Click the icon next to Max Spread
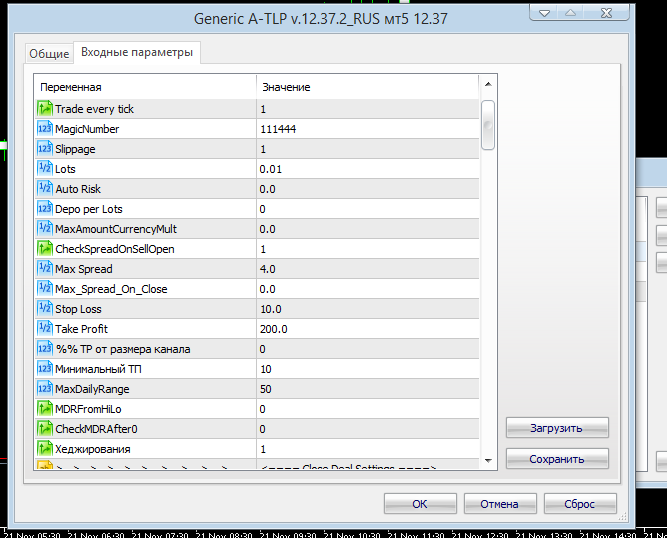667x538 pixels. pyautogui.click(x=45, y=269)
